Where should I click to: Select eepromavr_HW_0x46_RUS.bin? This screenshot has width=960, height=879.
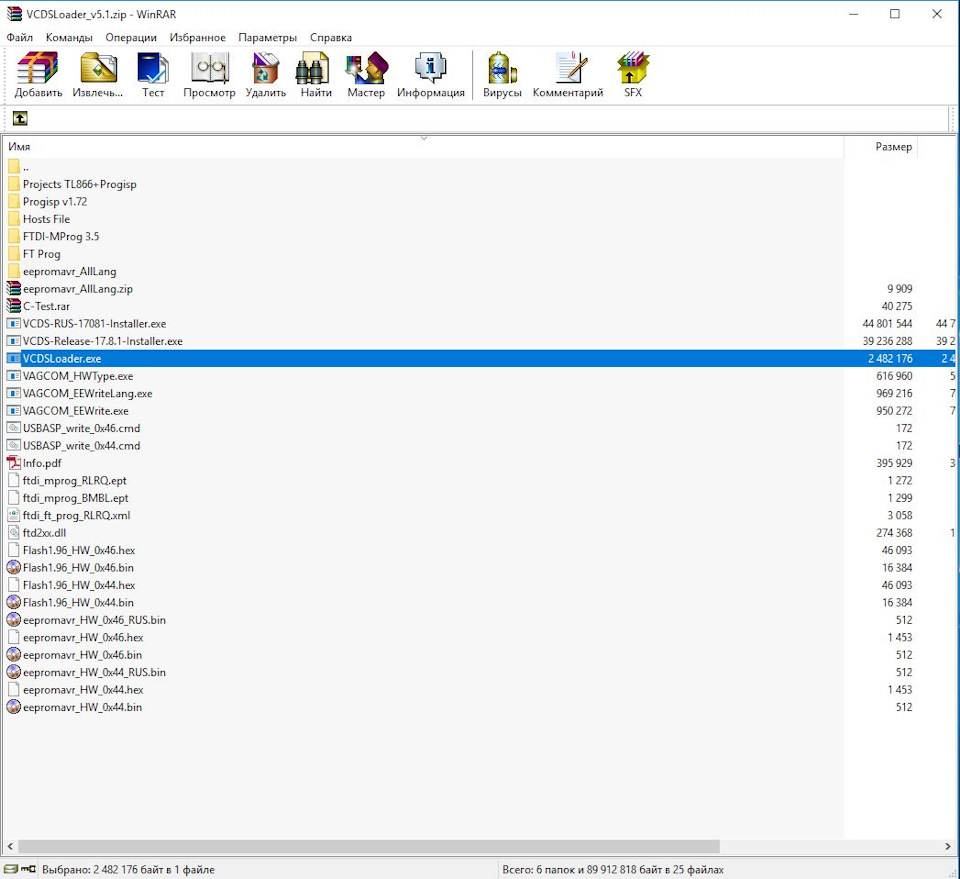click(94, 620)
